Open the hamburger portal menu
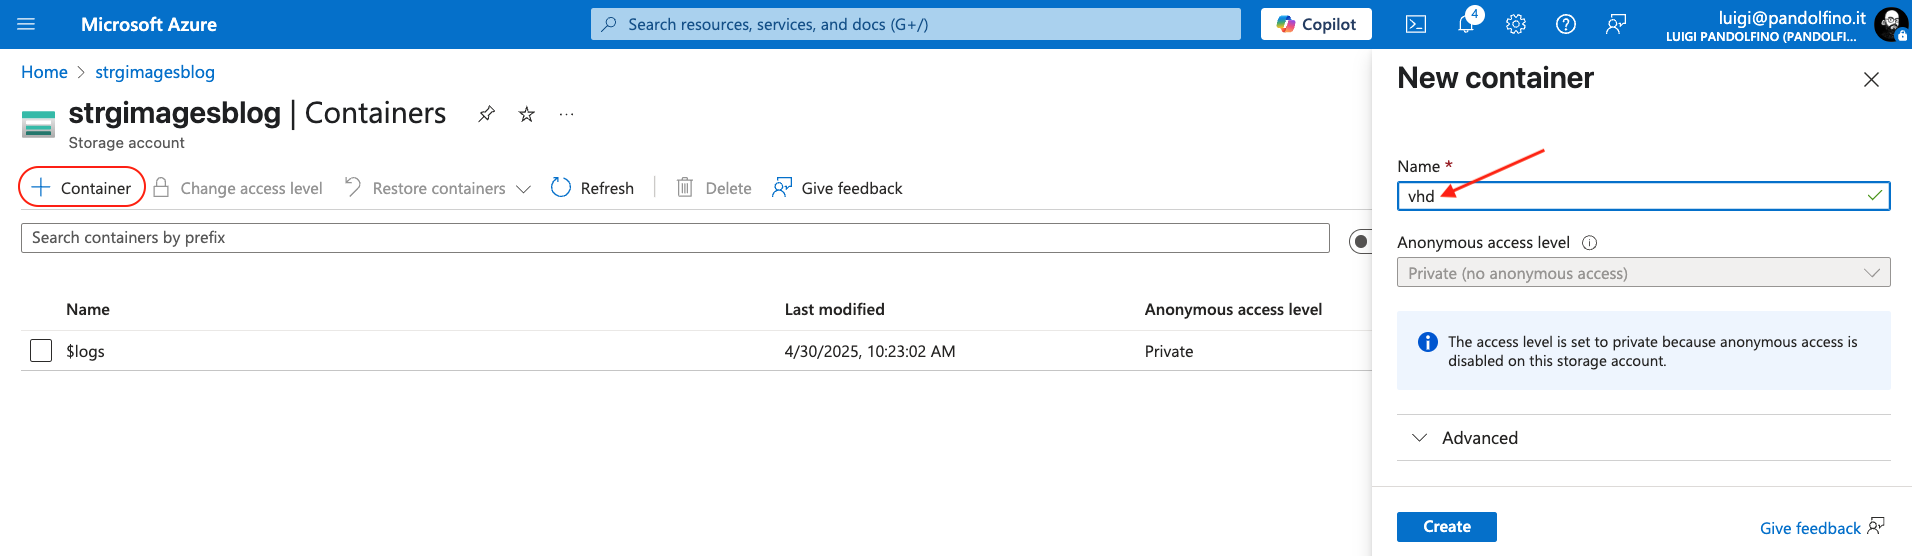Screen dimensions: 1912x556 (x=26, y=24)
